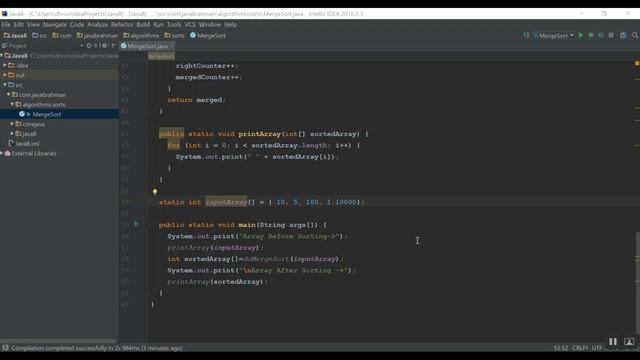Open the Navigate menu

(55, 24)
